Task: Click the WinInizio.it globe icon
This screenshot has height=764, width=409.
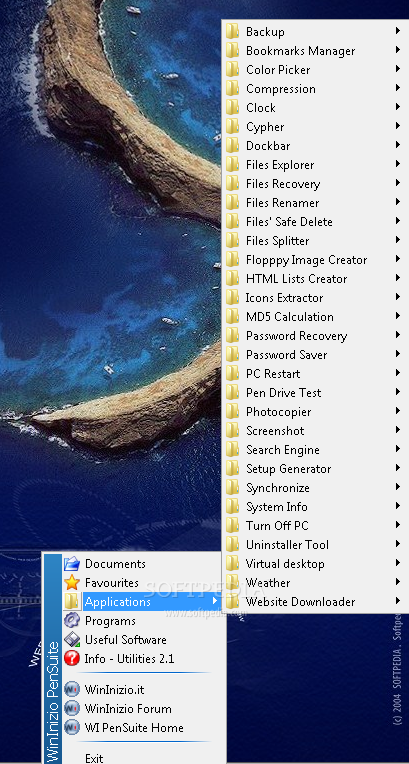Action: [x=72, y=690]
